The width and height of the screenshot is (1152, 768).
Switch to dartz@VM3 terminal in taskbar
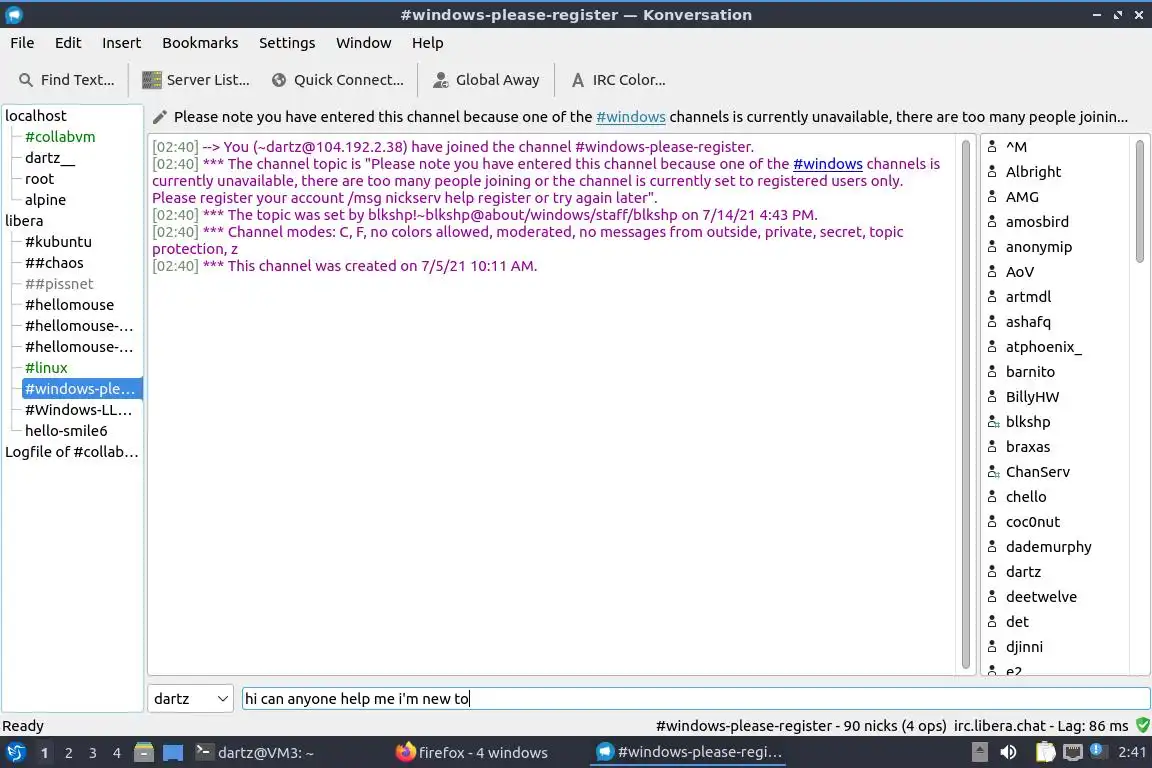pos(255,753)
